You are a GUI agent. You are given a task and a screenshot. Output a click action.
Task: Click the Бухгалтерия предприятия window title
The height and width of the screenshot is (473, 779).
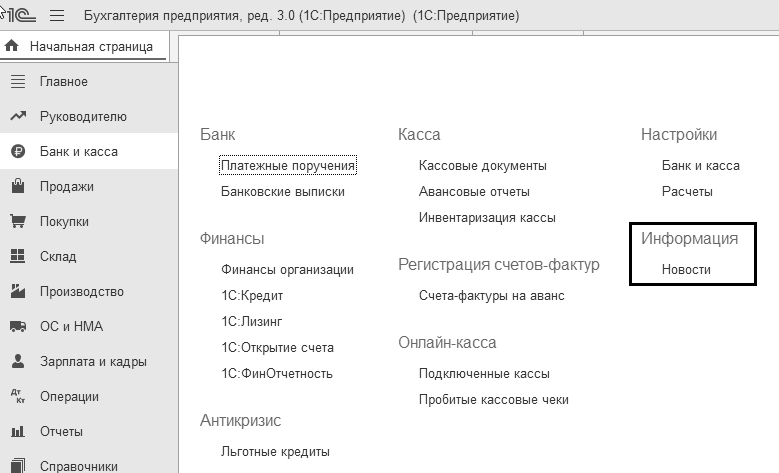tap(301, 15)
